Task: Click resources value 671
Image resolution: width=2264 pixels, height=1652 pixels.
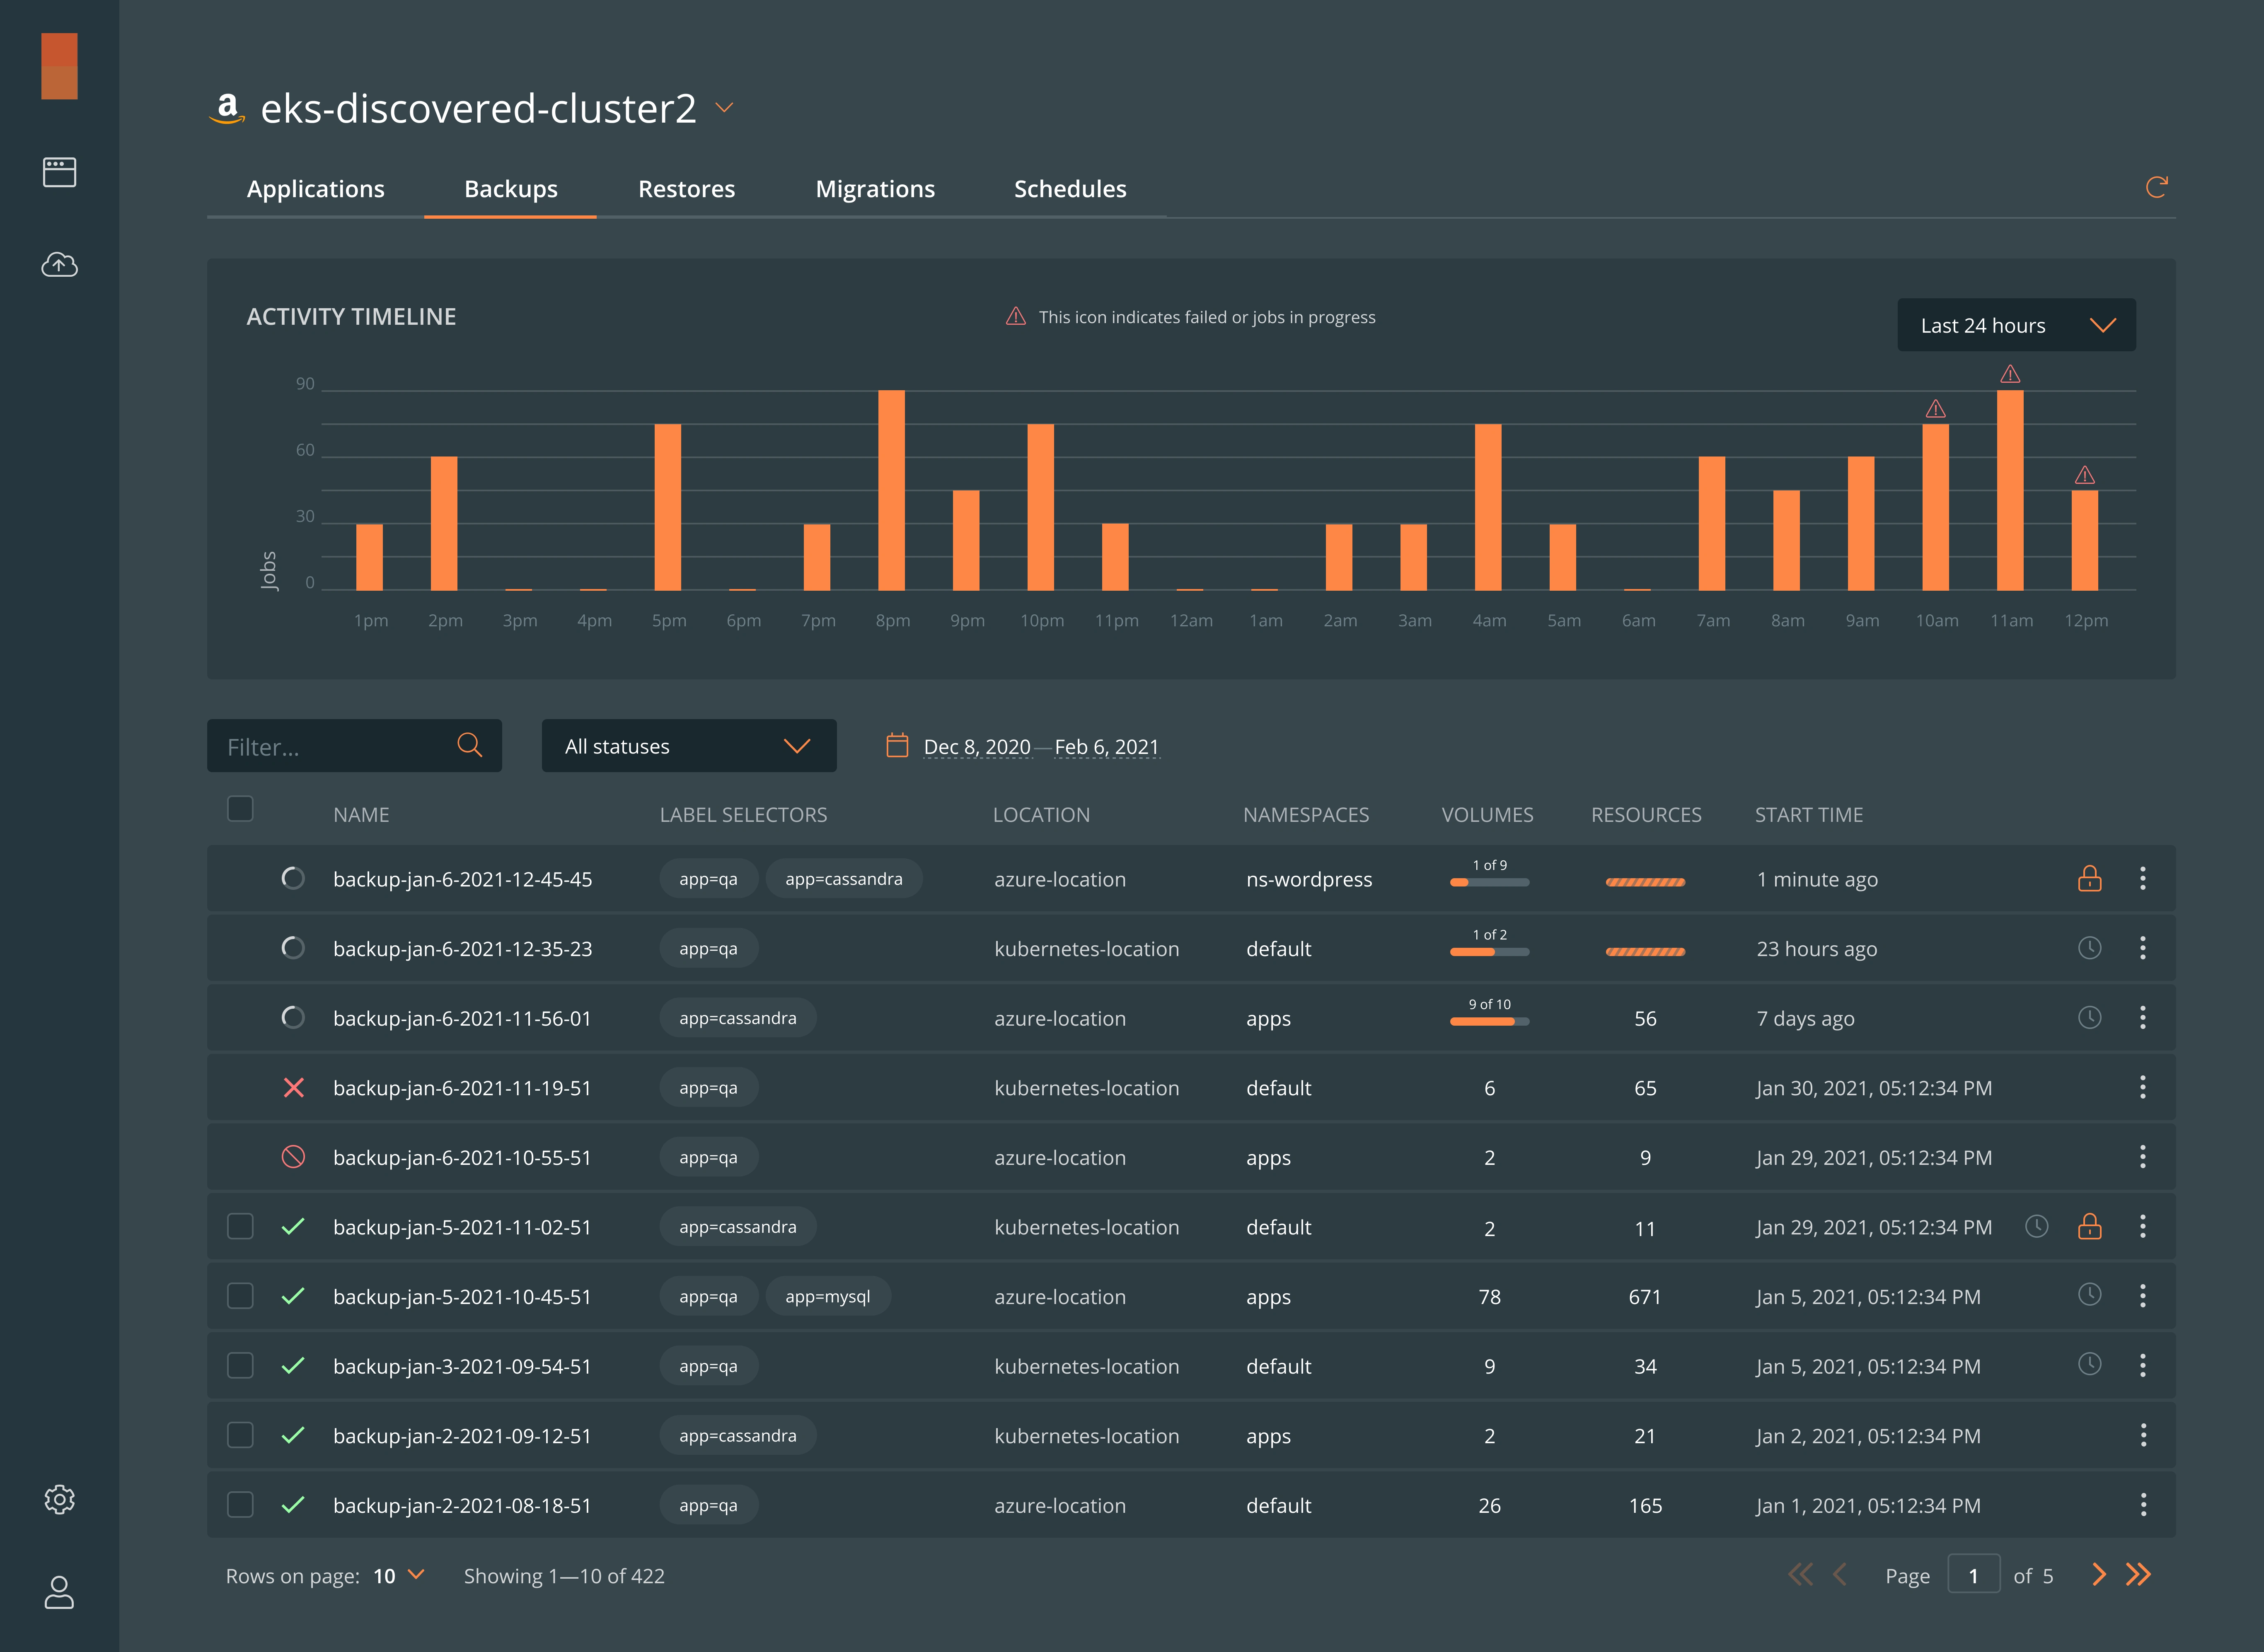Action: click(1645, 1297)
